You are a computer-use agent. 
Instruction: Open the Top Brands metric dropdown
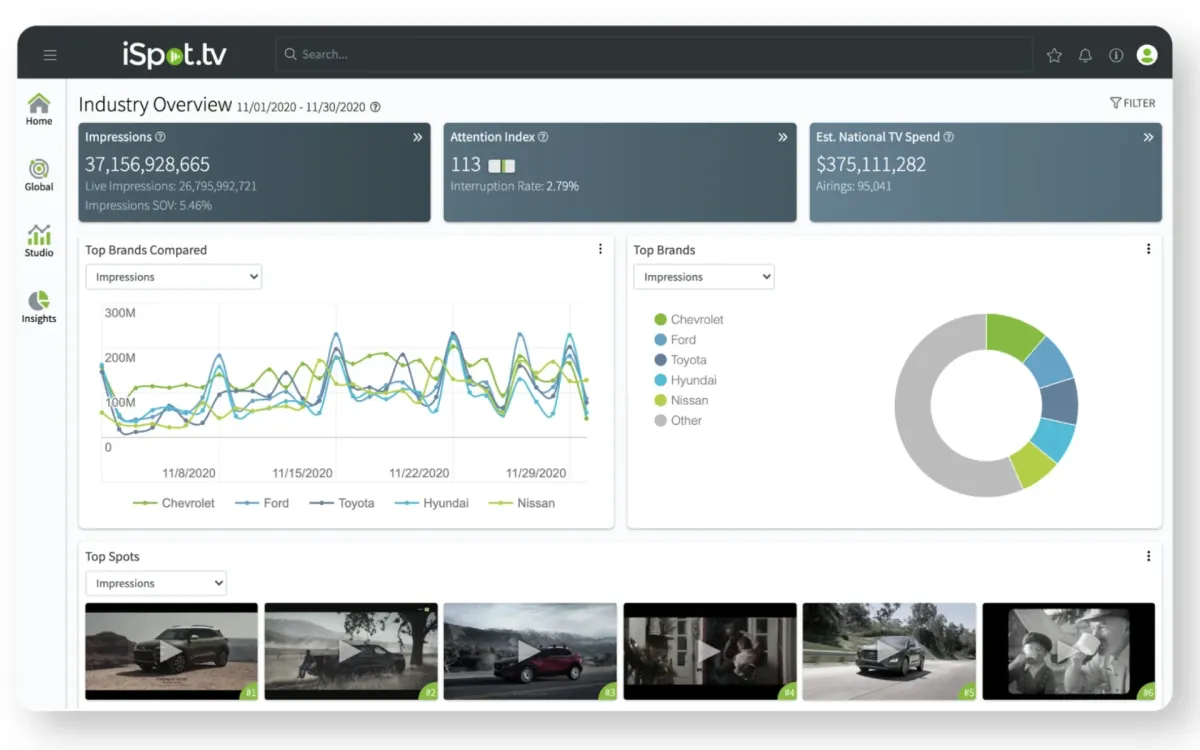[703, 276]
